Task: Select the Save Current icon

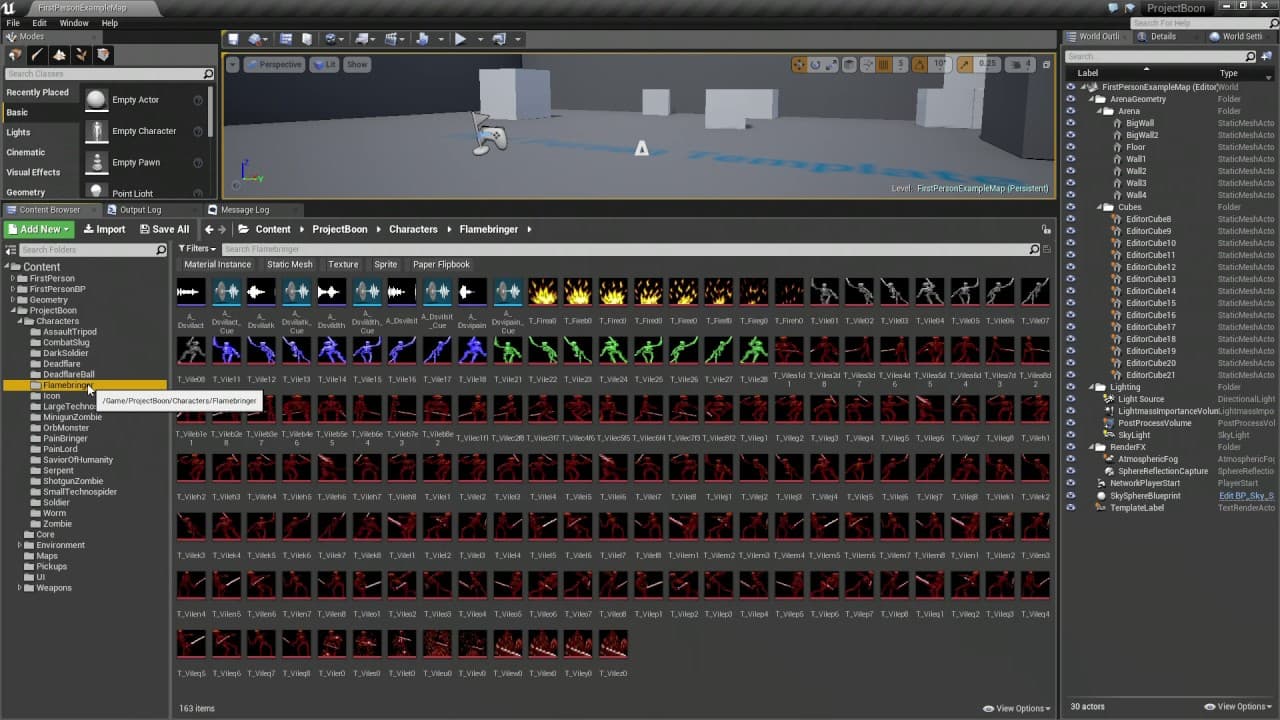Action: click(232, 38)
